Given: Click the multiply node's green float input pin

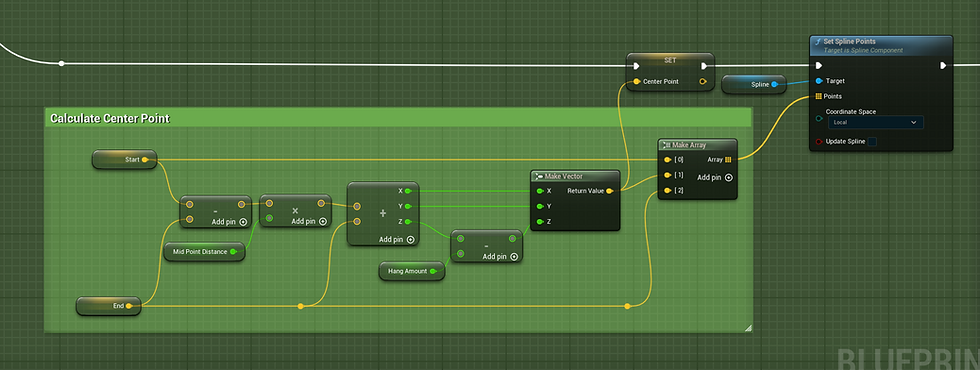Looking at the screenshot, I should (269, 219).
